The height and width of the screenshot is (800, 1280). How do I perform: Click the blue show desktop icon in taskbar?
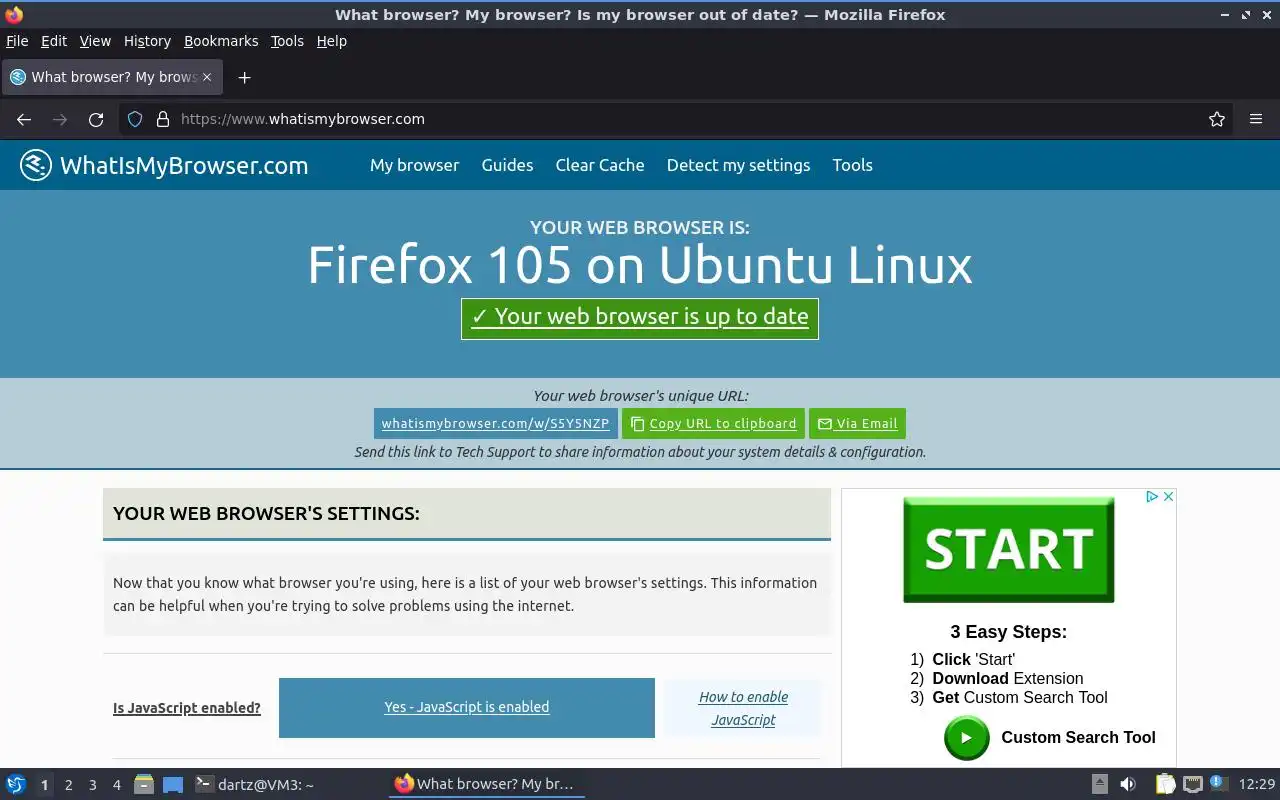(173, 785)
